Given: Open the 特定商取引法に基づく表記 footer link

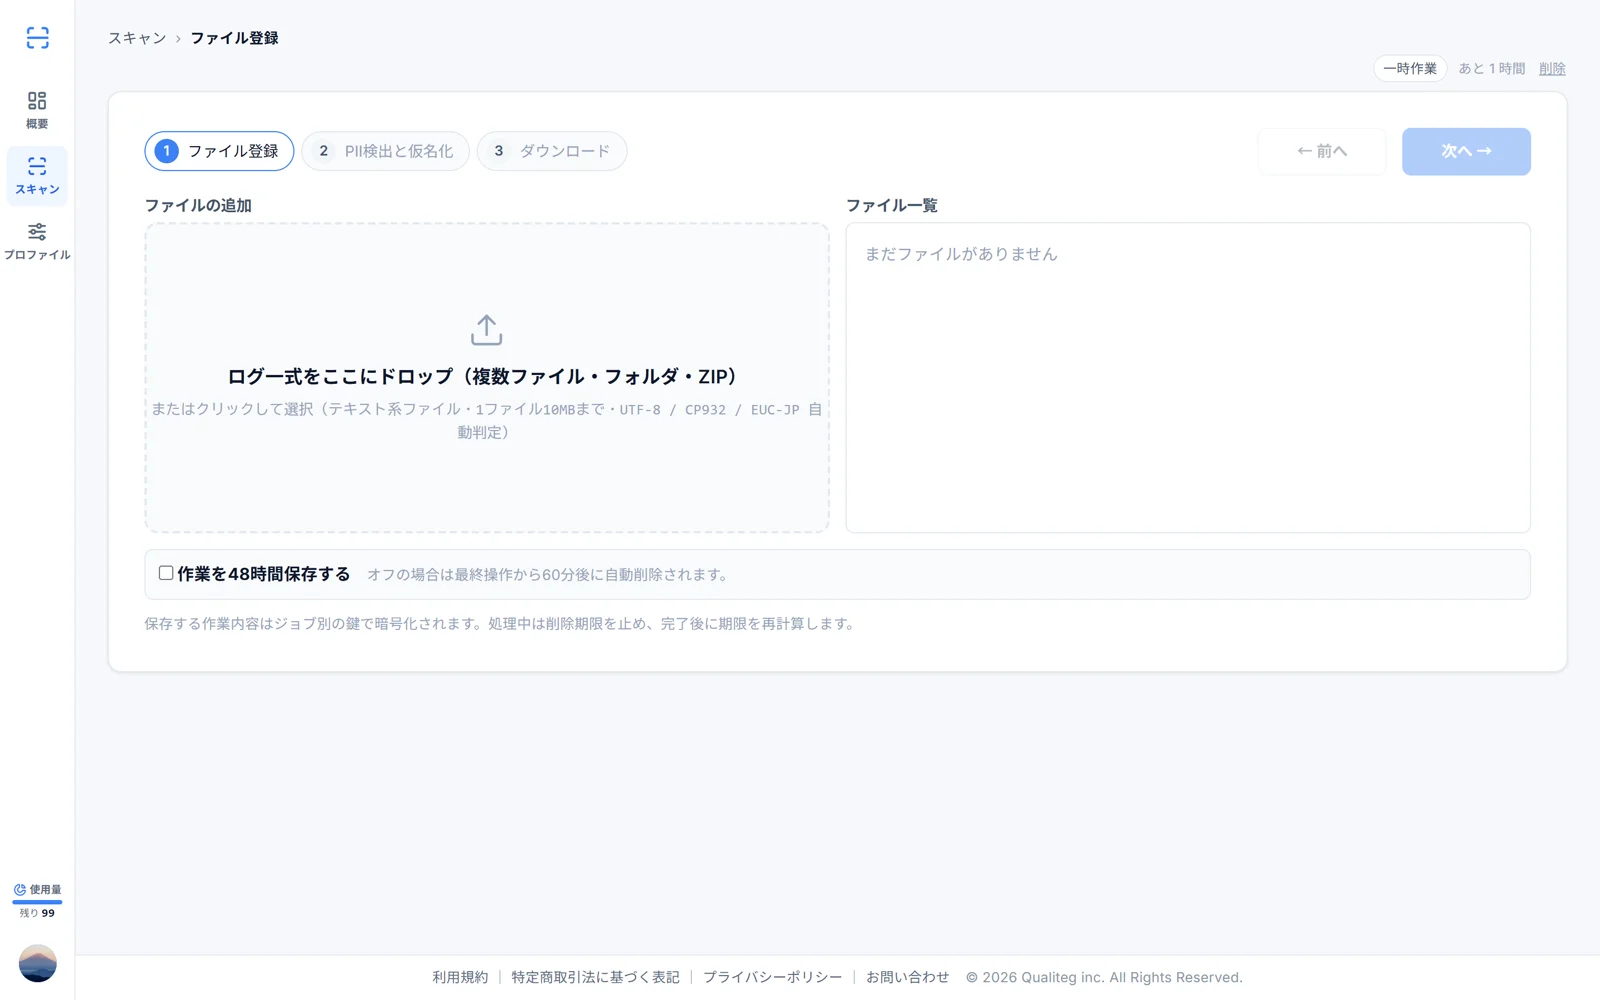Looking at the screenshot, I should [x=595, y=977].
